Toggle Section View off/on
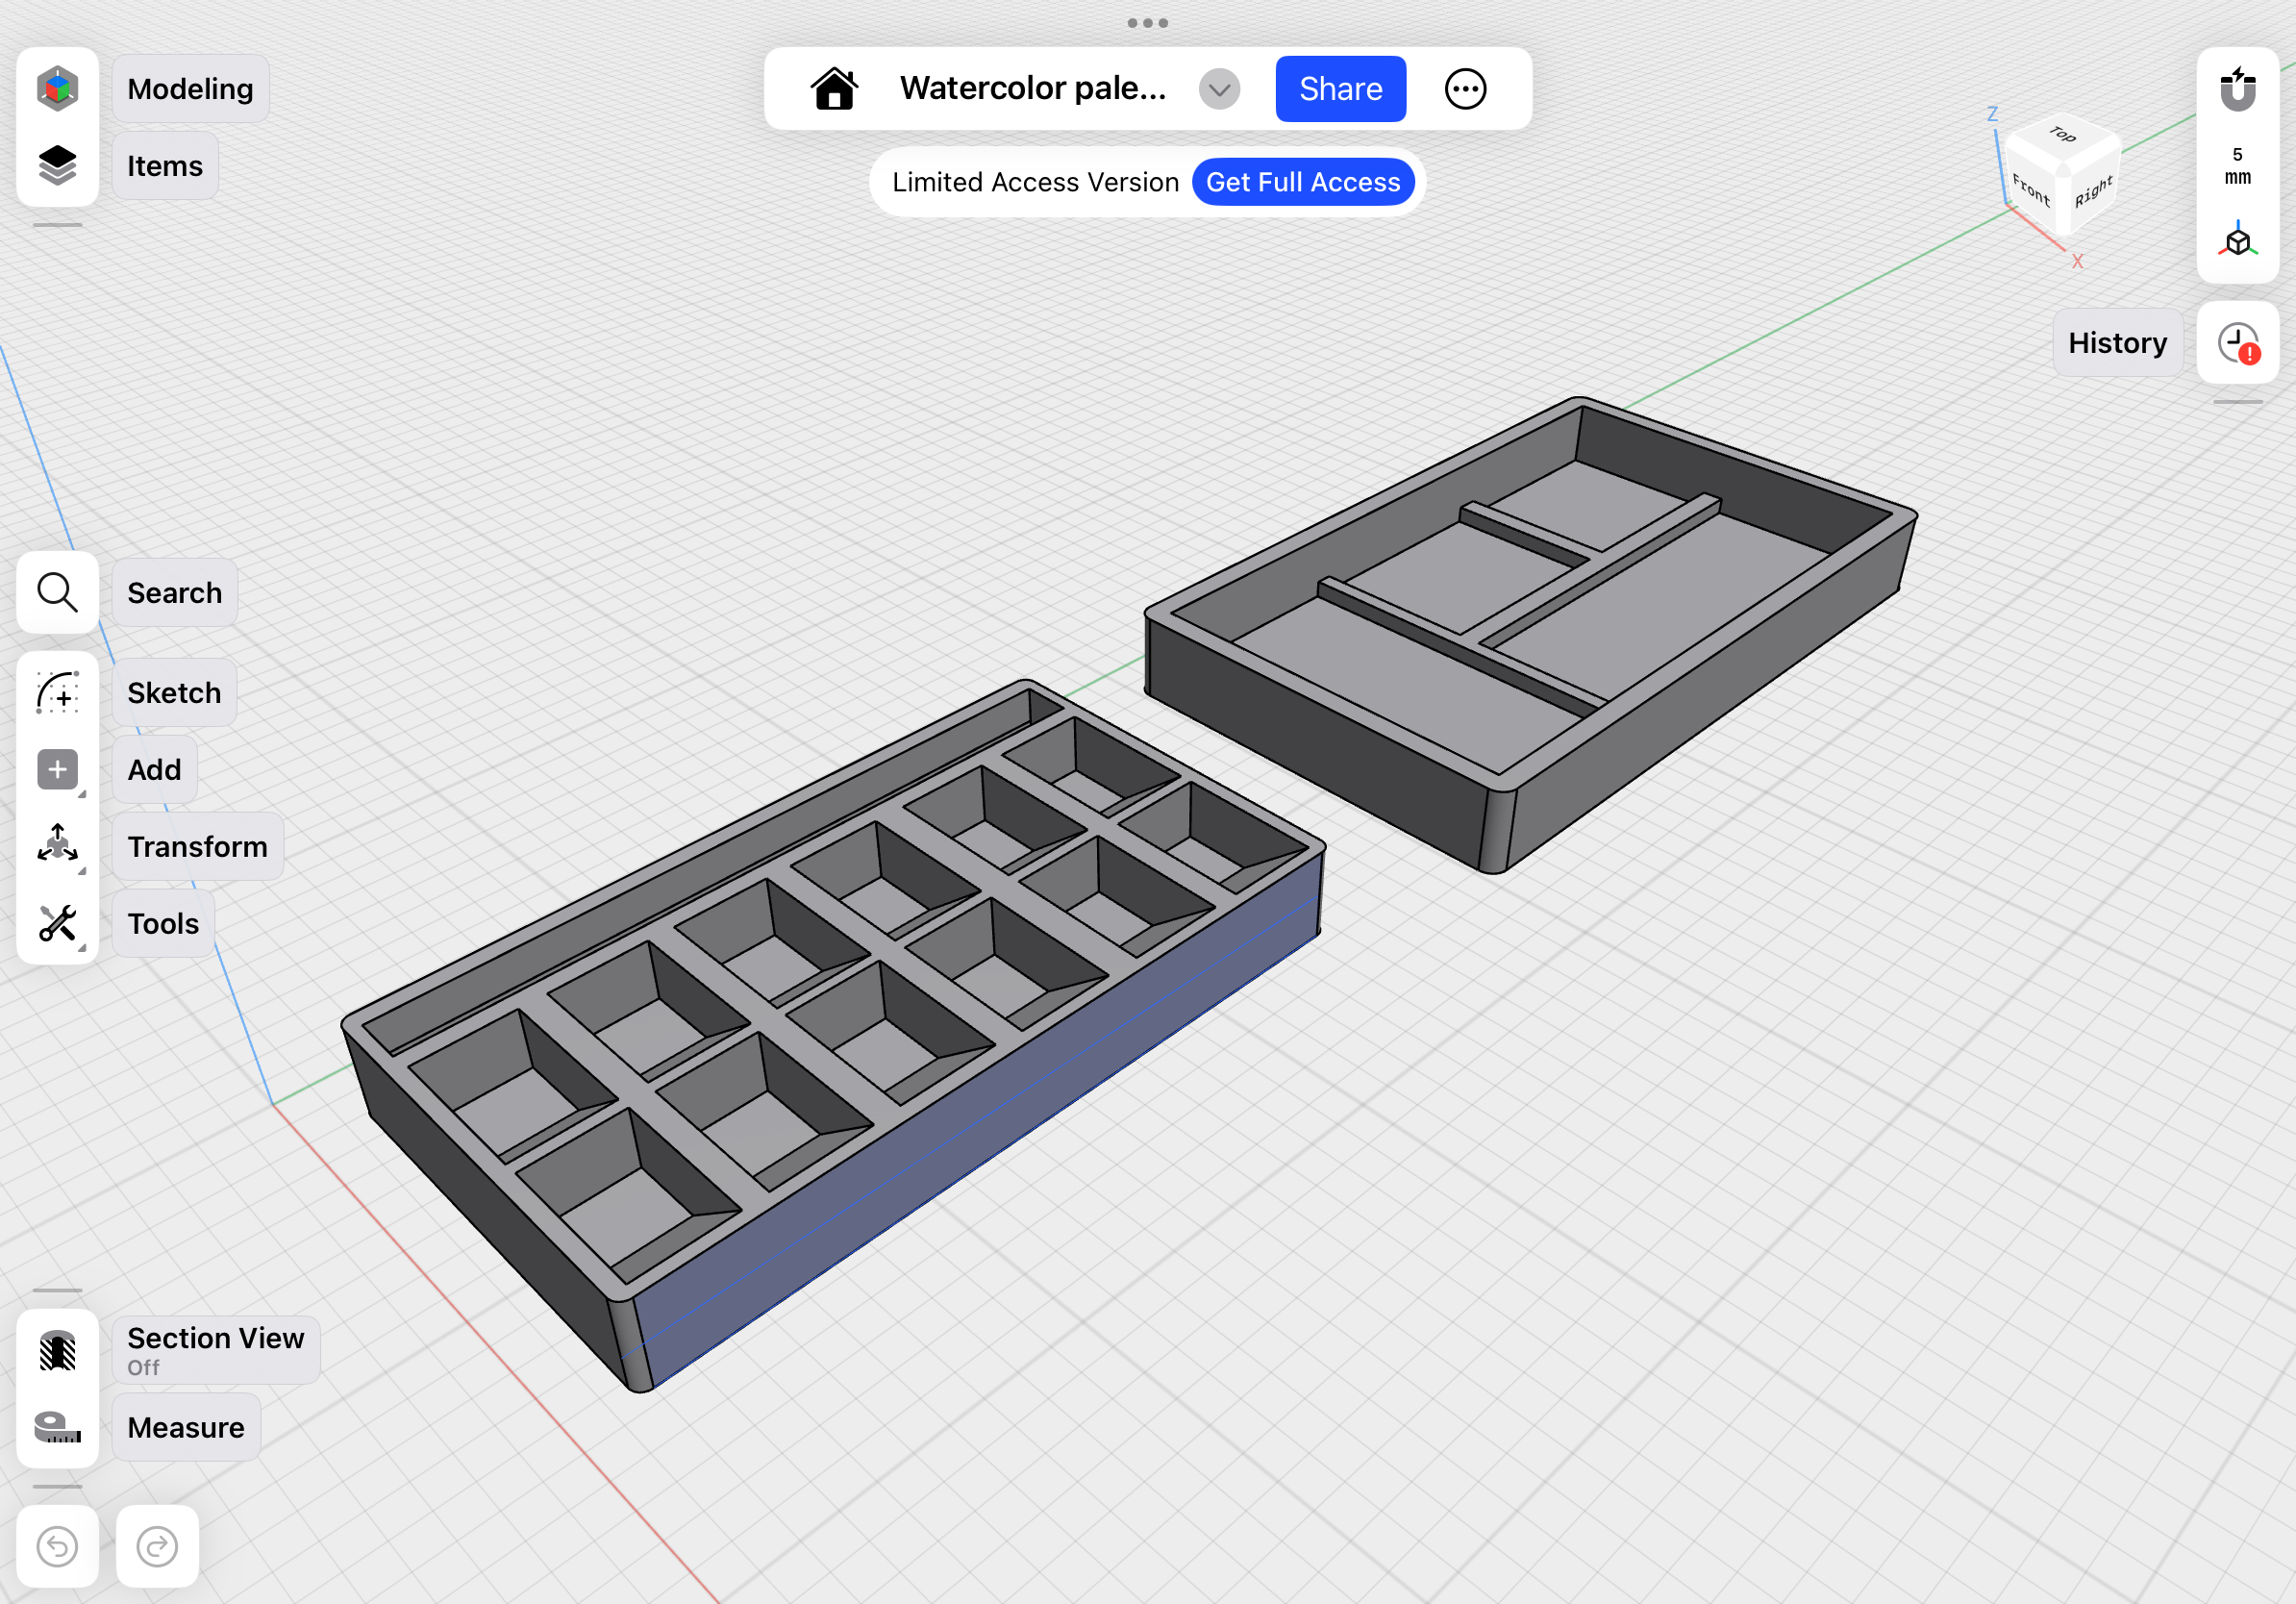 tap(57, 1350)
